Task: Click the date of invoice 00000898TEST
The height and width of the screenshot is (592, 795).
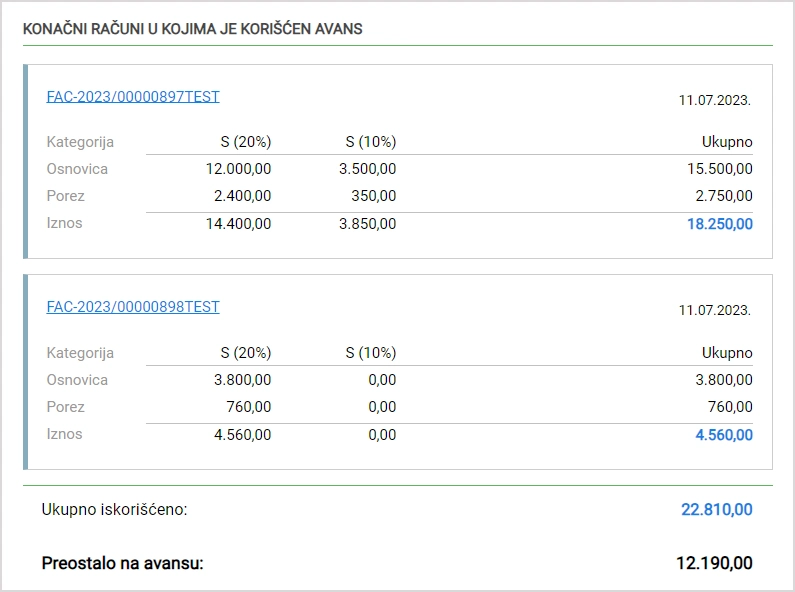Action: [x=714, y=310]
